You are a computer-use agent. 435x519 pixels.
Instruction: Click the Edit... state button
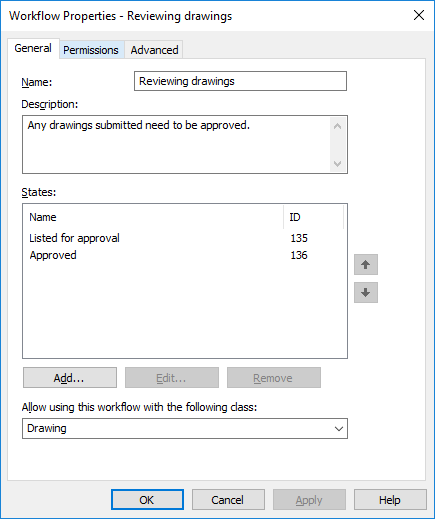coord(172,378)
